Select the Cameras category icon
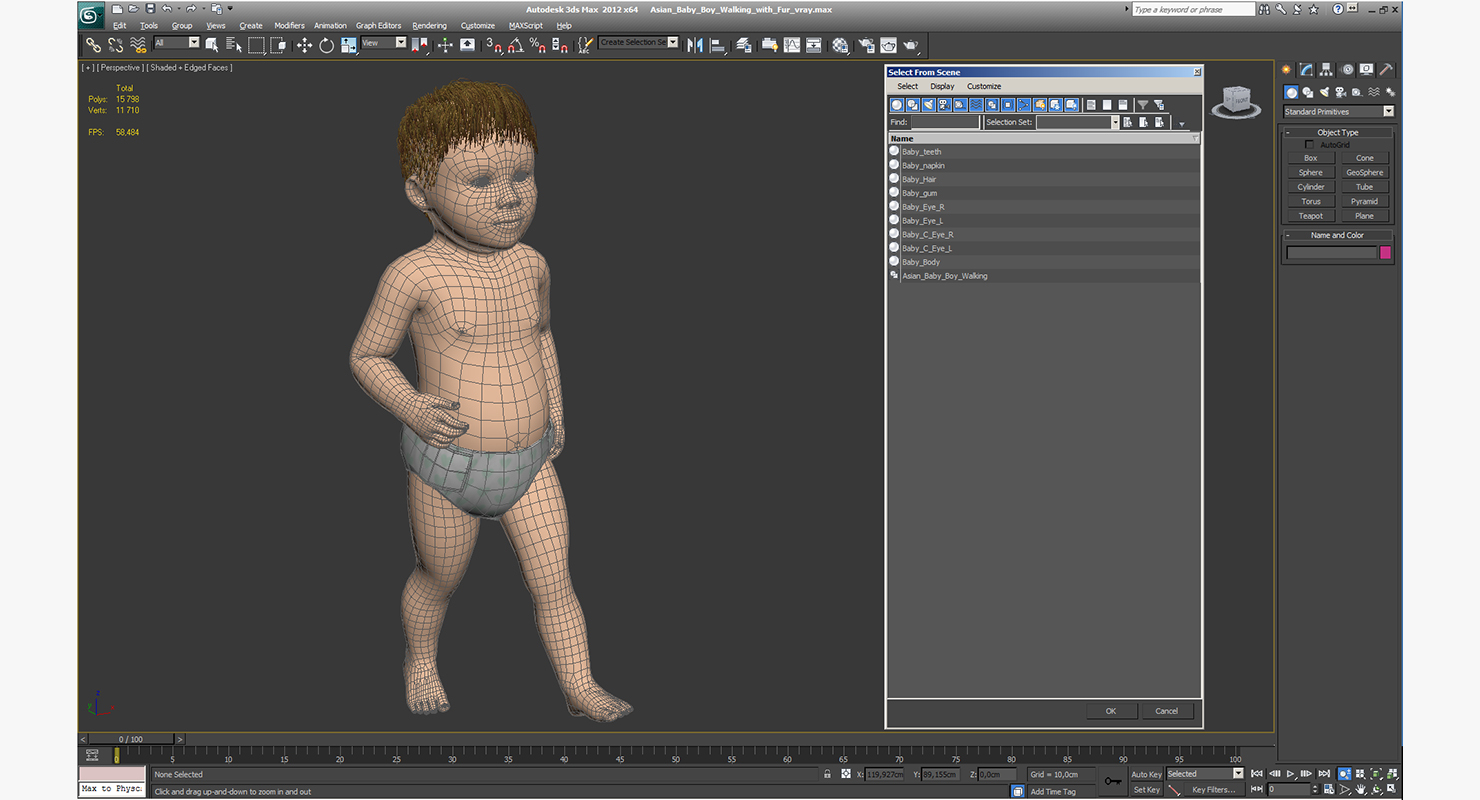This screenshot has width=1480, height=800. point(1340,92)
